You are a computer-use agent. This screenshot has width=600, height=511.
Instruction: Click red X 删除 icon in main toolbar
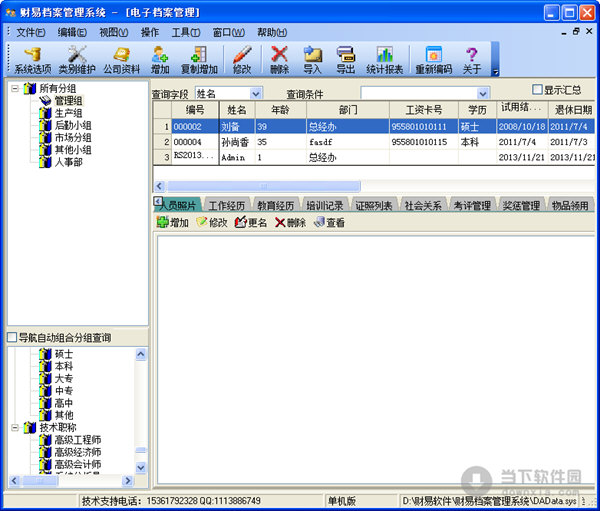[279, 60]
